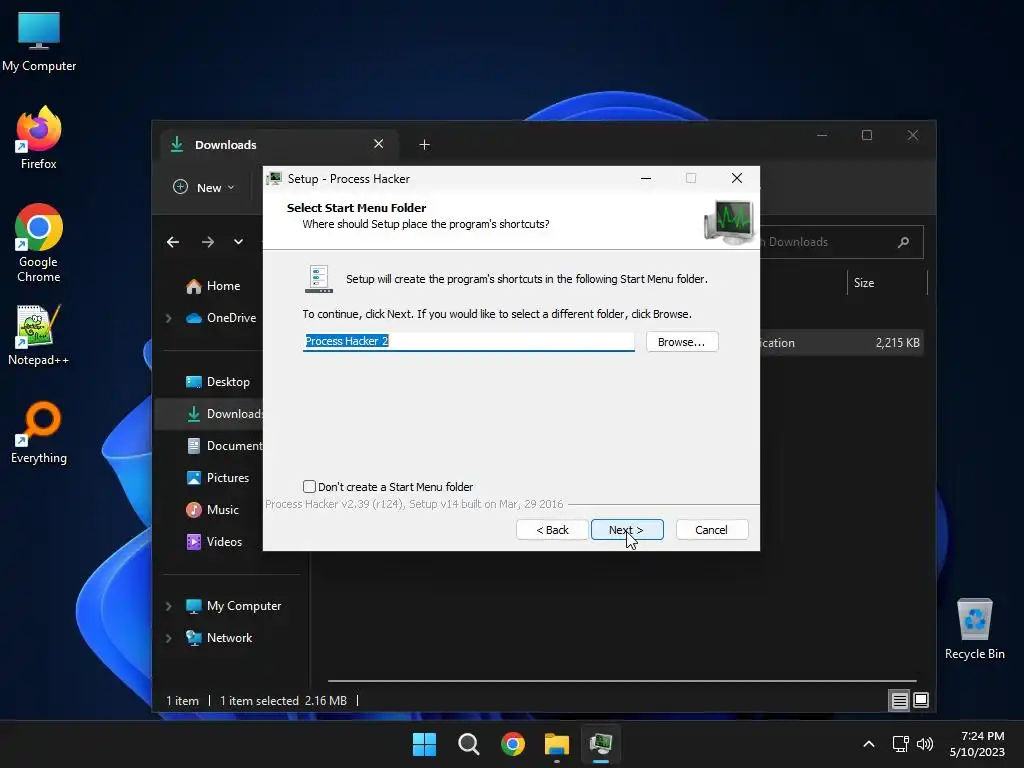
Task: Open File Explorer from the taskbar
Action: pos(557,744)
